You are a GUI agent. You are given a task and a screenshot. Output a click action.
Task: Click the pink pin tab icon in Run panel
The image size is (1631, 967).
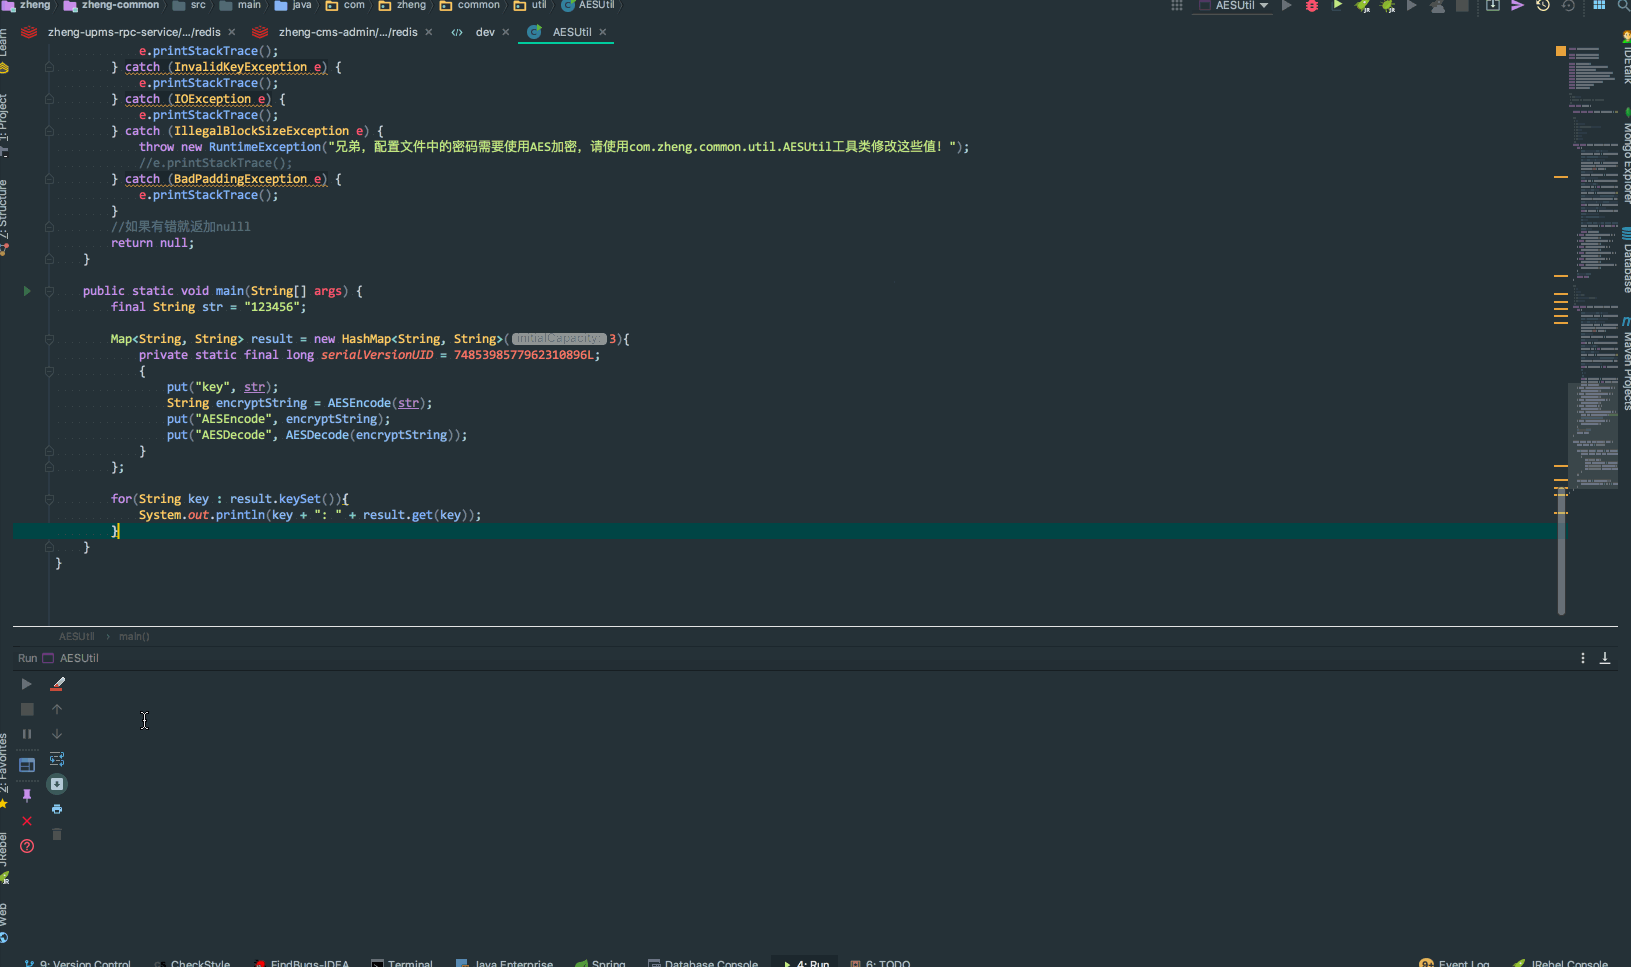point(27,795)
